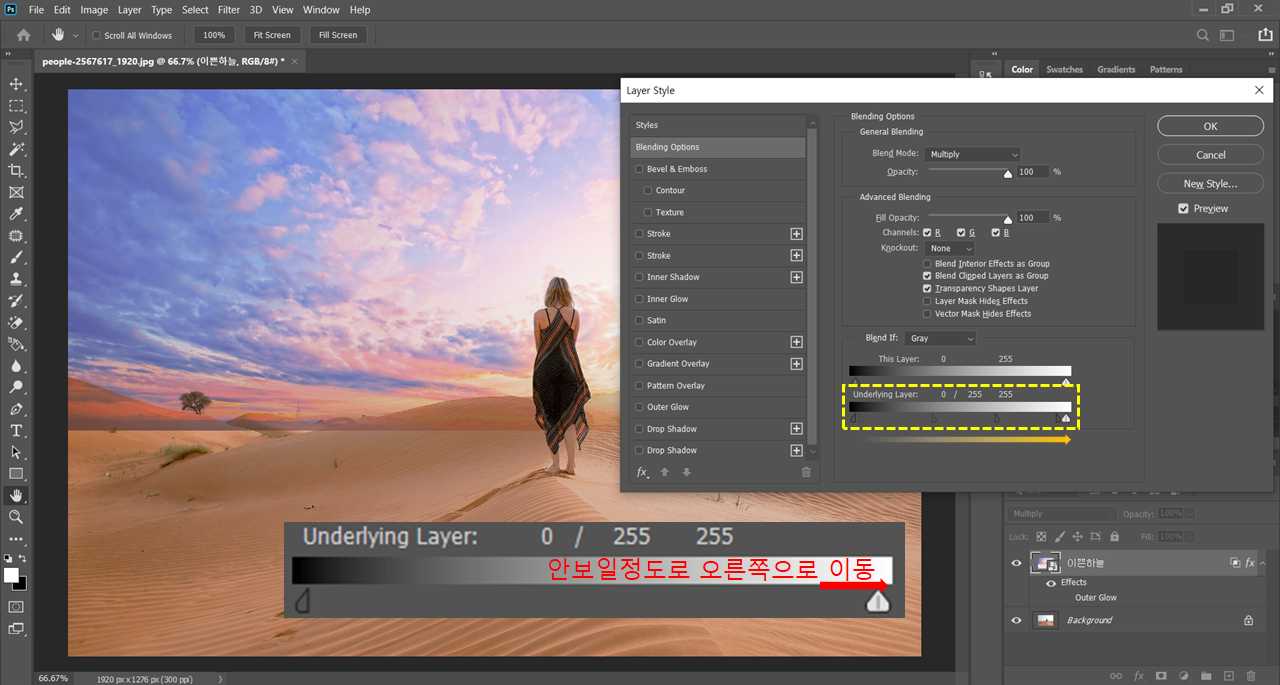Click the New Style button

[x=1210, y=184]
